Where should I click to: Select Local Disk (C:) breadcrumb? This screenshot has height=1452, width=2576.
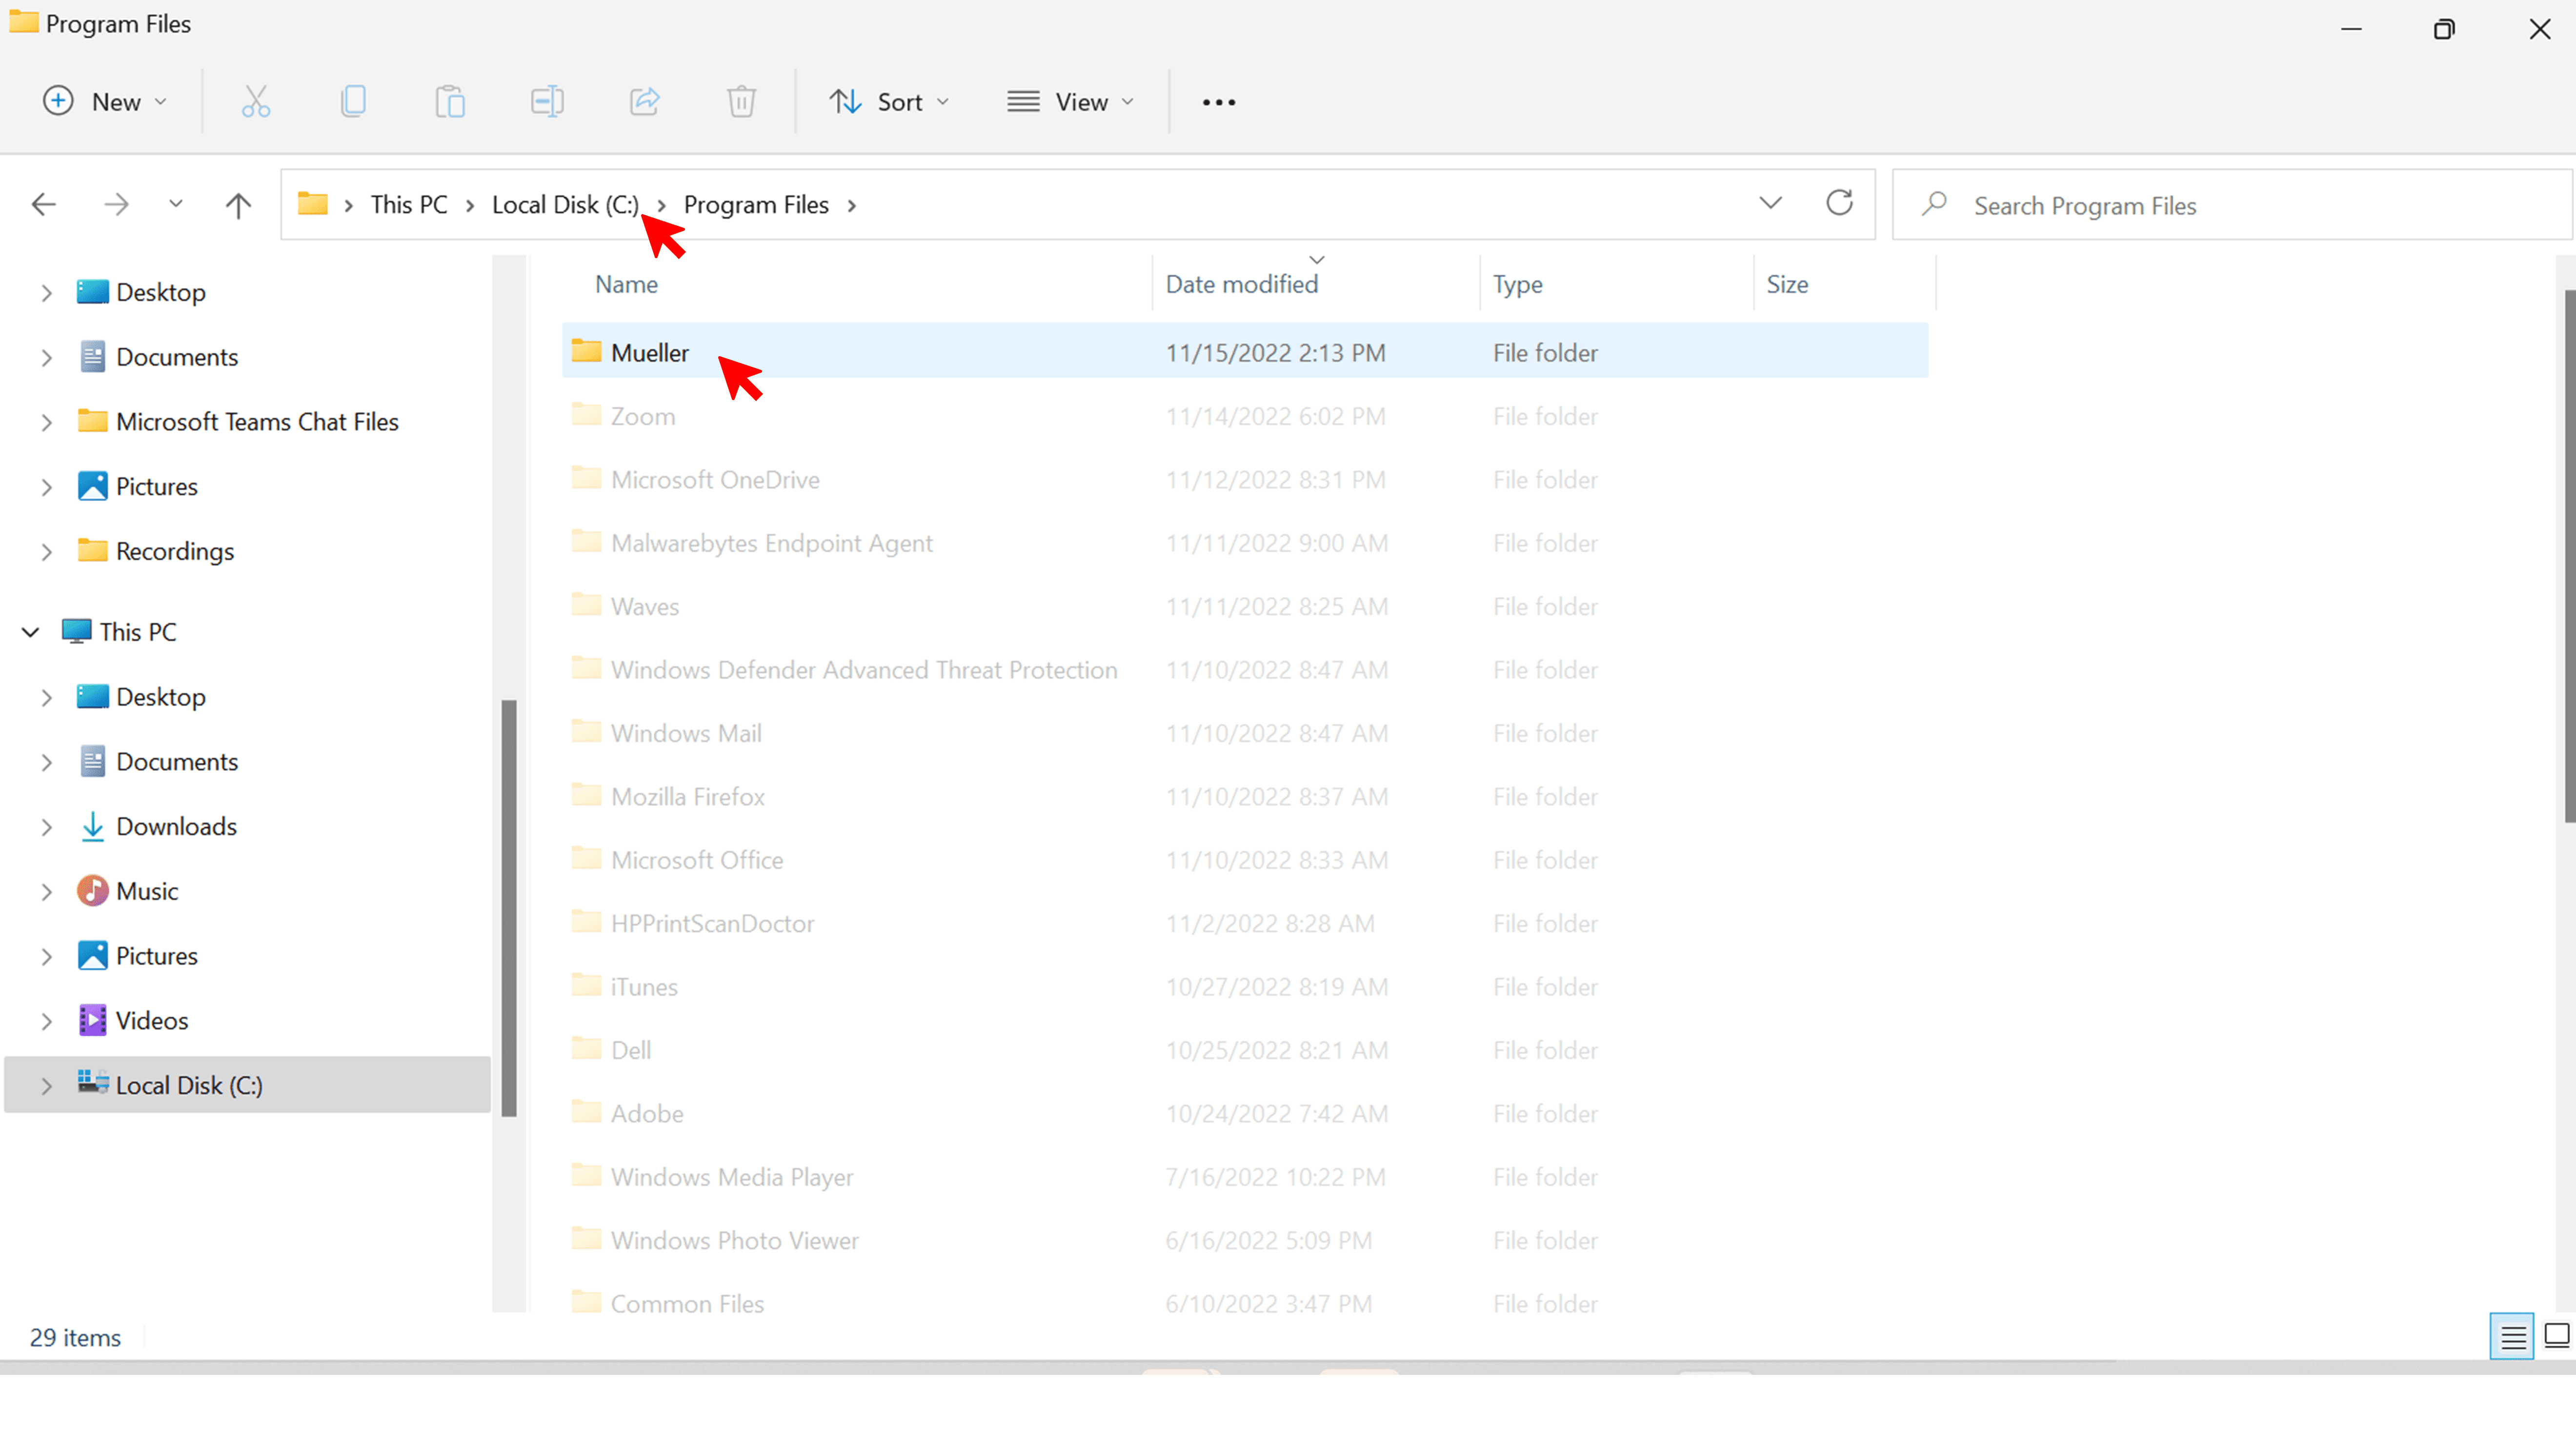point(565,205)
